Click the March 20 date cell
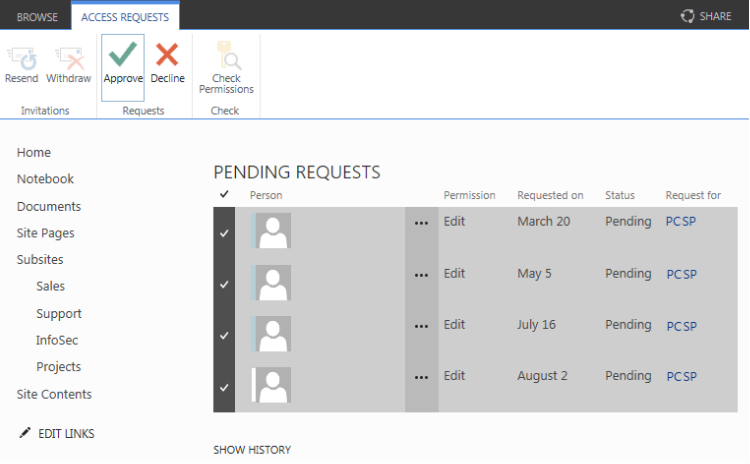 coord(544,221)
